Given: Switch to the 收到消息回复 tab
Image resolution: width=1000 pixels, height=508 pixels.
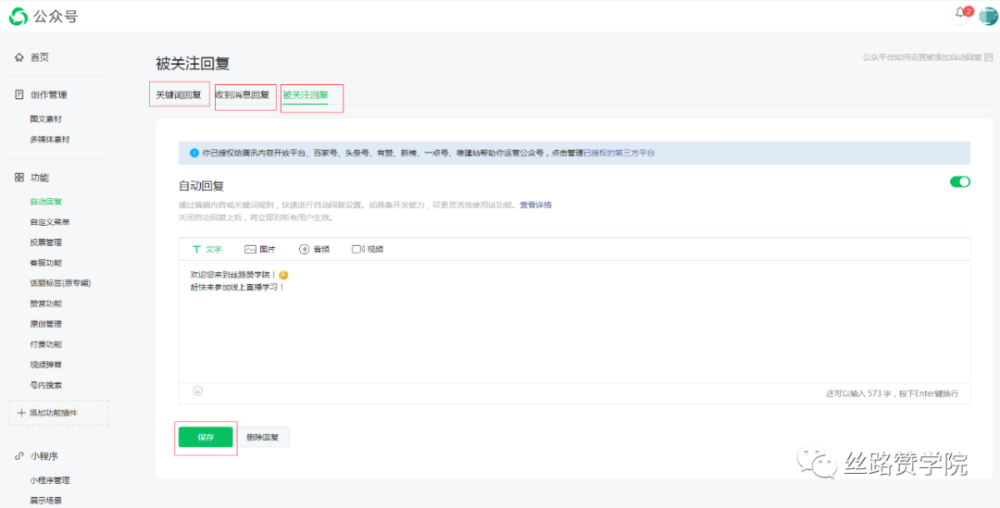Looking at the screenshot, I should pyautogui.click(x=242, y=96).
